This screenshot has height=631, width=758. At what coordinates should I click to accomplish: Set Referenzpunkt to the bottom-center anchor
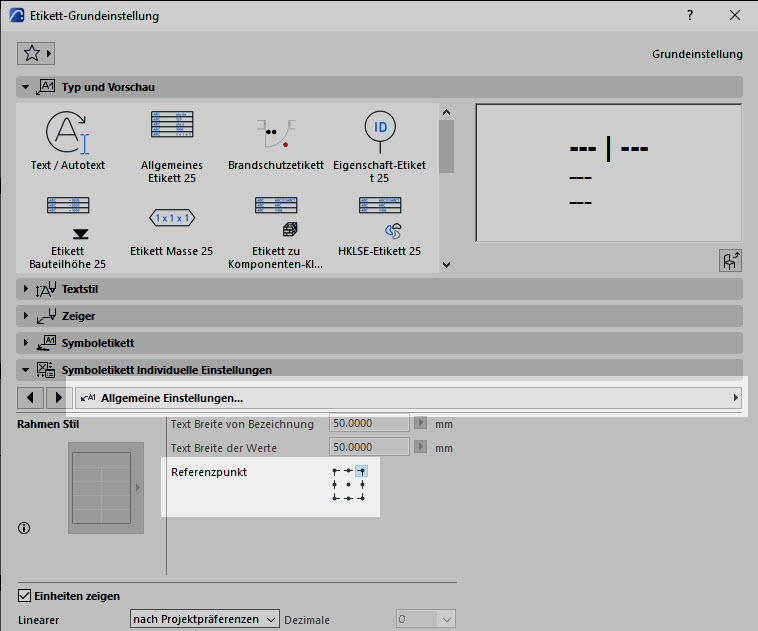349,498
